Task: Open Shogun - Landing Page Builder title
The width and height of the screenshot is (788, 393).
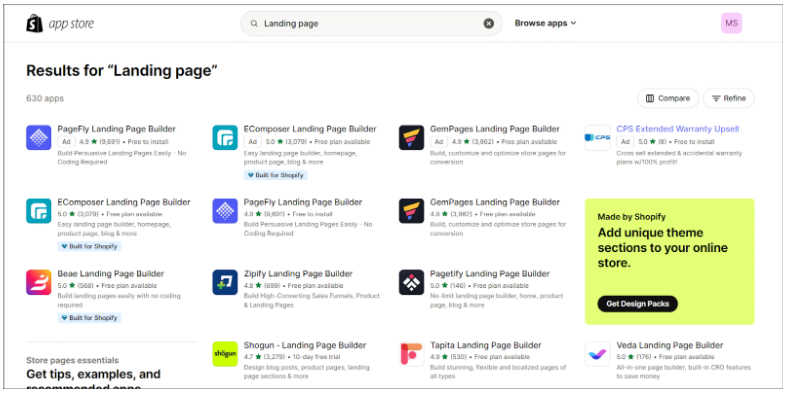Action: pos(305,345)
